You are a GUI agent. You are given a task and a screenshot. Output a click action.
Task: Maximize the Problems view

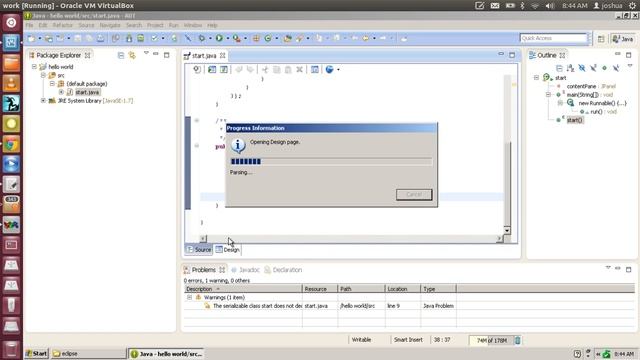[x=629, y=269]
